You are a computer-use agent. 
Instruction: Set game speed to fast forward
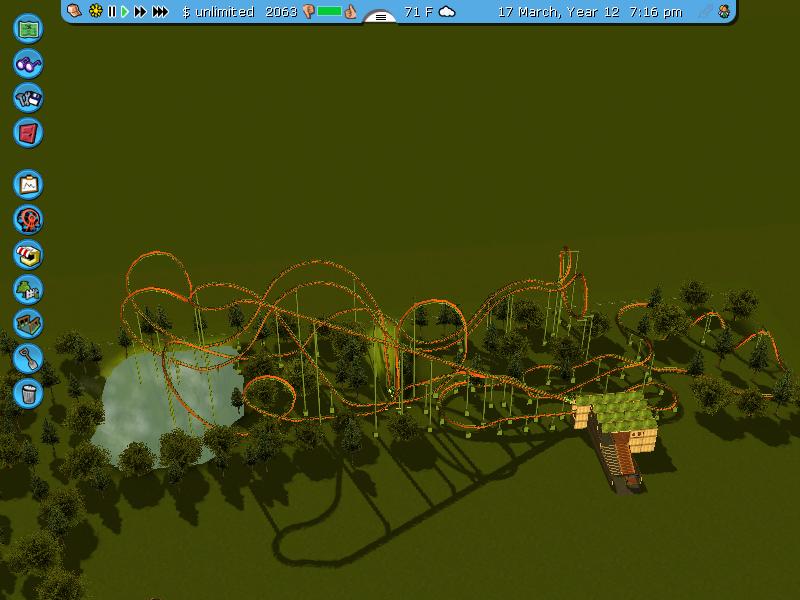point(140,11)
